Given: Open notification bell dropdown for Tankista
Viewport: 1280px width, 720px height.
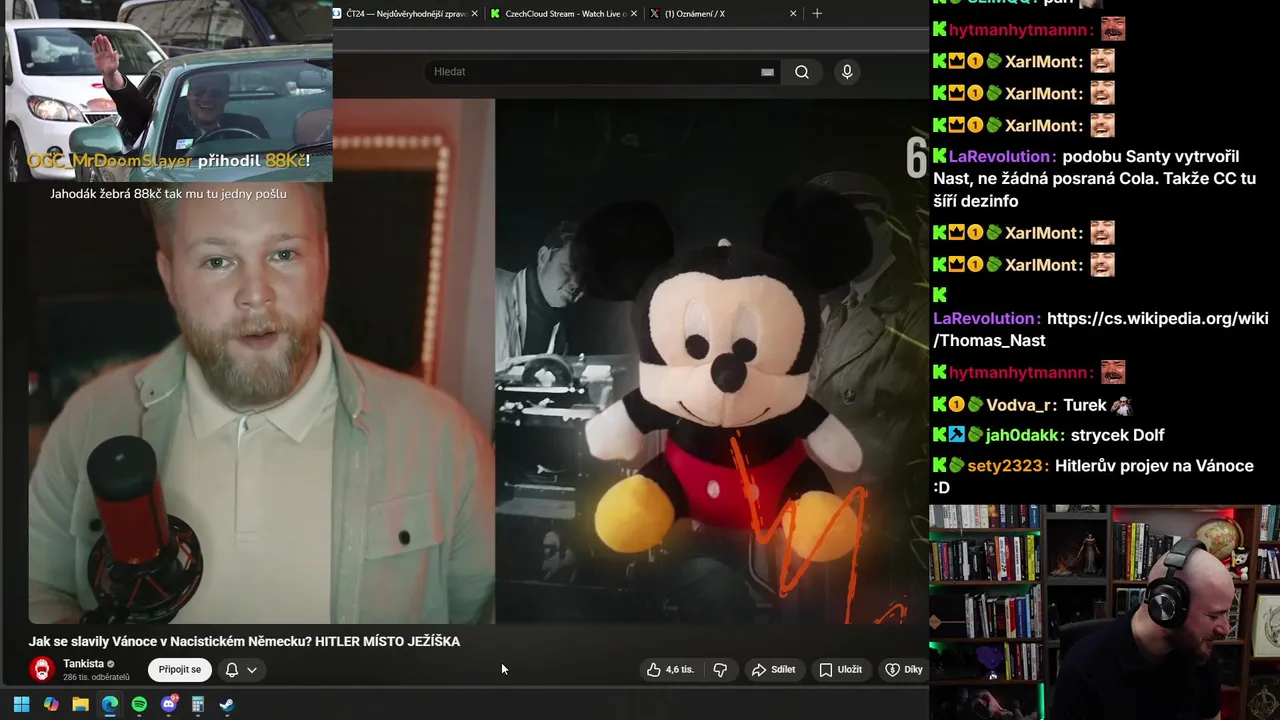Looking at the screenshot, I should [241, 670].
